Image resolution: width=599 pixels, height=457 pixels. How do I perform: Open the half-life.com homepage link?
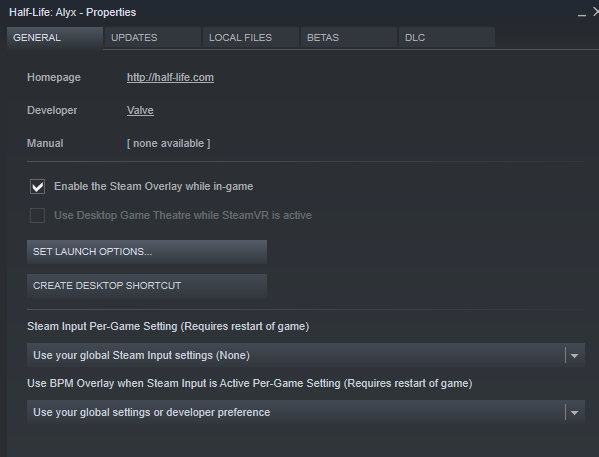tap(170, 78)
